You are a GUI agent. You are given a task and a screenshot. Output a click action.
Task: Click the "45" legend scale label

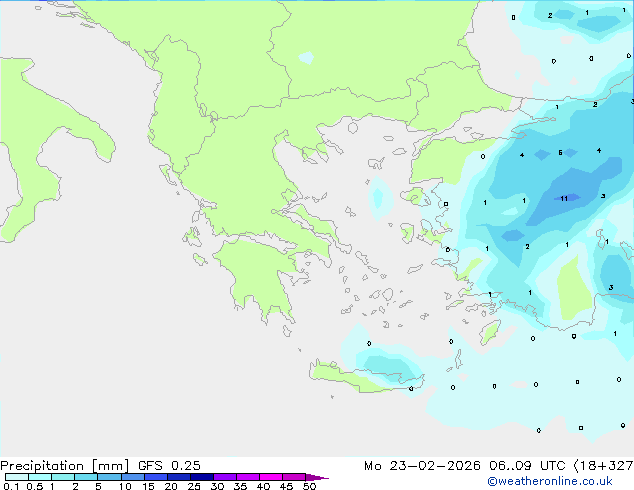(x=286, y=486)
